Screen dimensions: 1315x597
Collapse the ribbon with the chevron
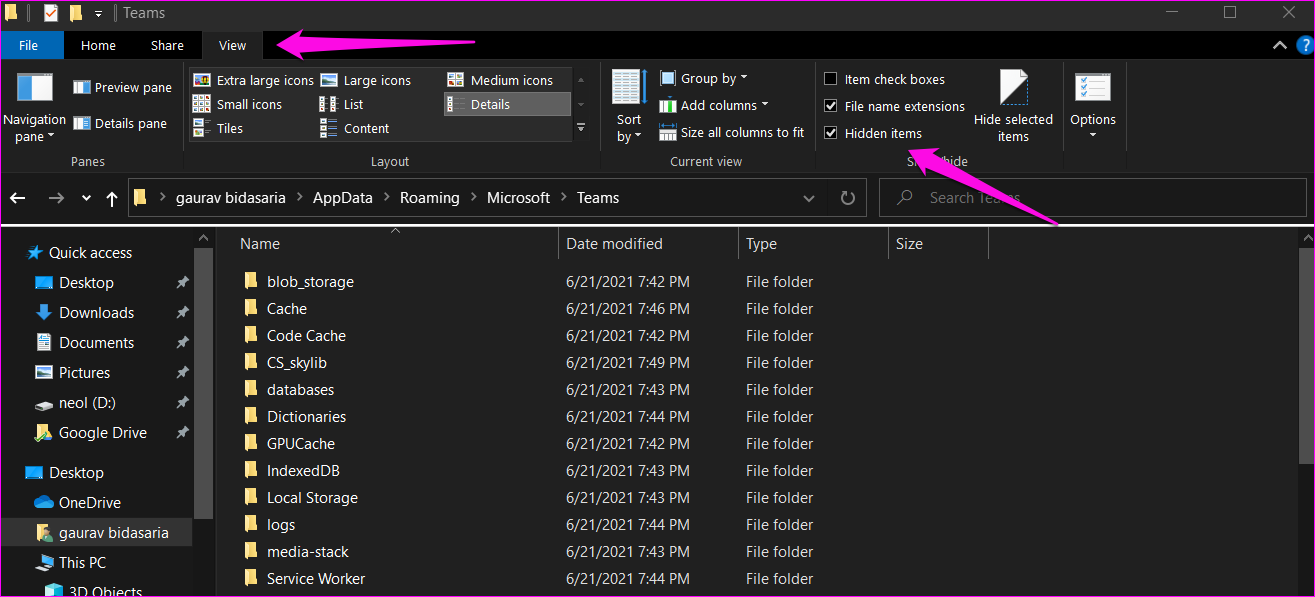[x=1280, y=45]
